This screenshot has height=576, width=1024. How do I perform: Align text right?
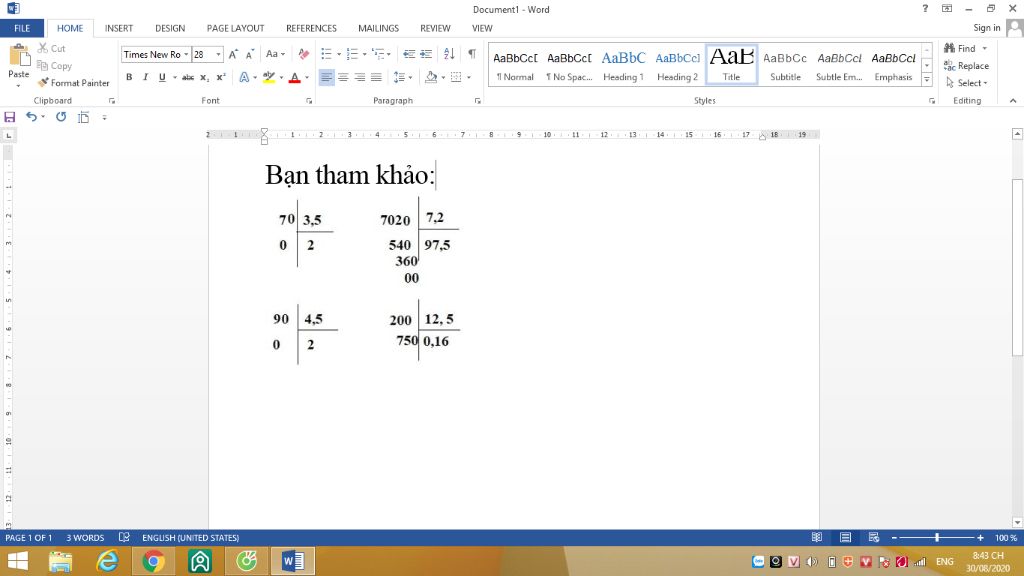pyautogui.click(x=359, y=77)
